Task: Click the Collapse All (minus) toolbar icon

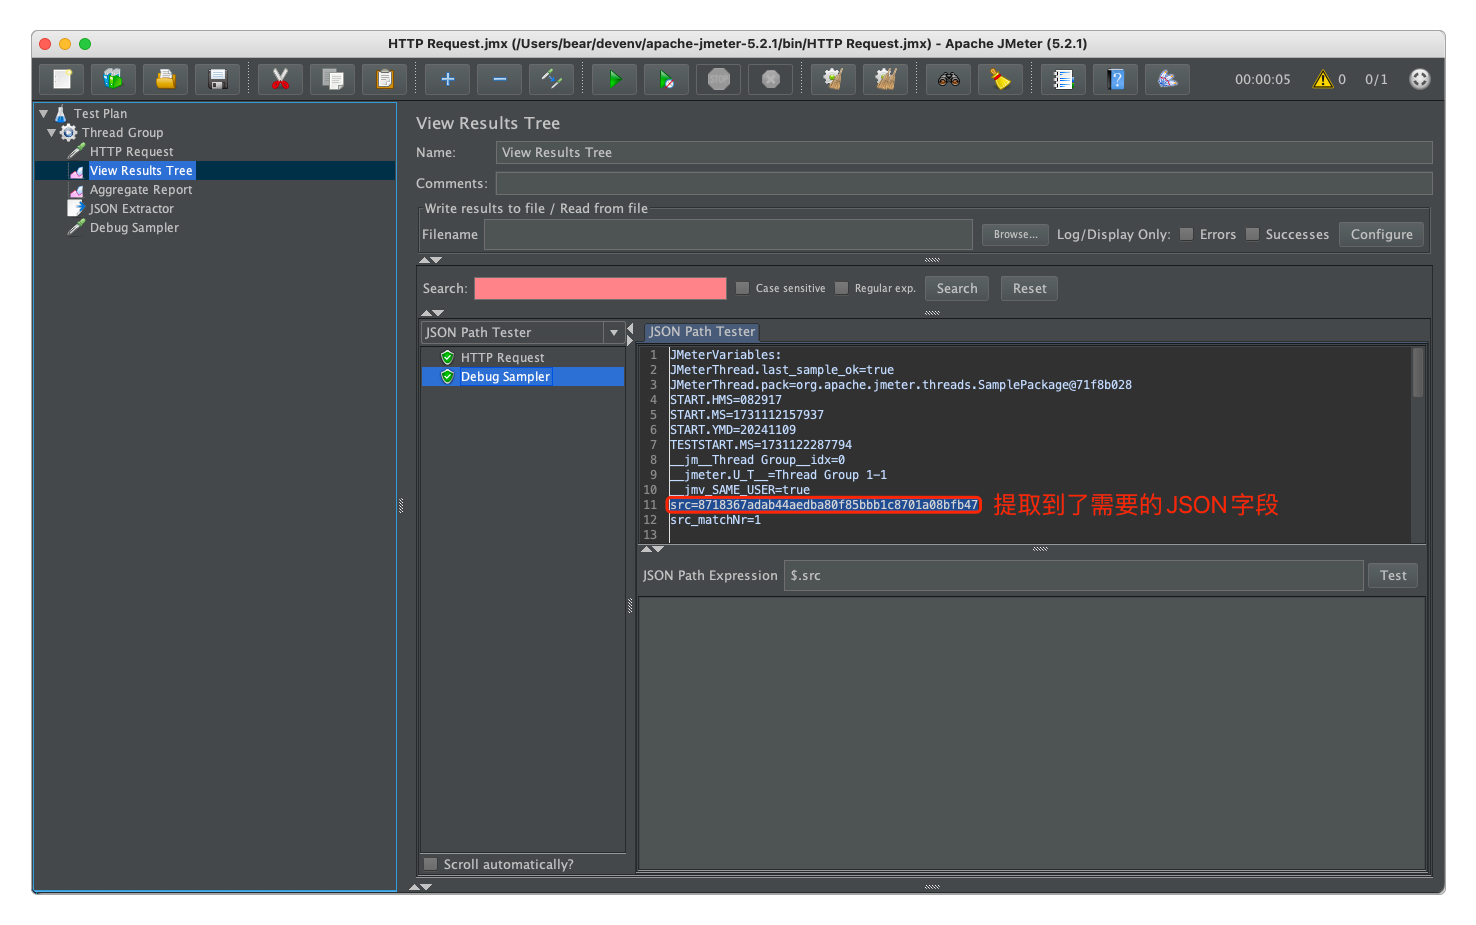Action: [499, 79]
